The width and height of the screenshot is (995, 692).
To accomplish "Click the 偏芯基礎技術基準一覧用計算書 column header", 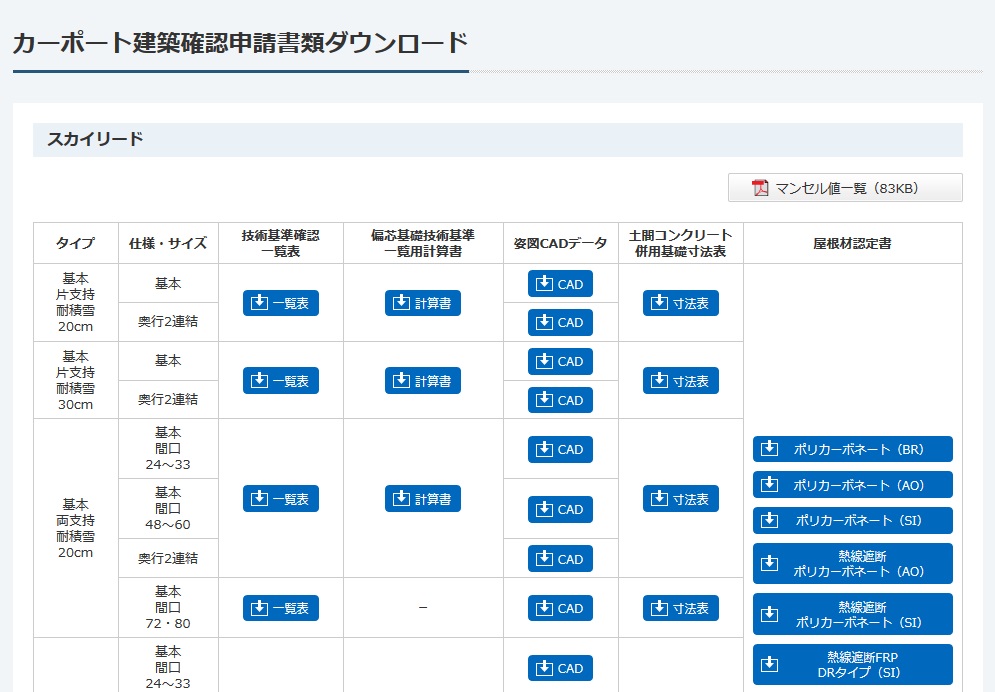I will (423, 243).
